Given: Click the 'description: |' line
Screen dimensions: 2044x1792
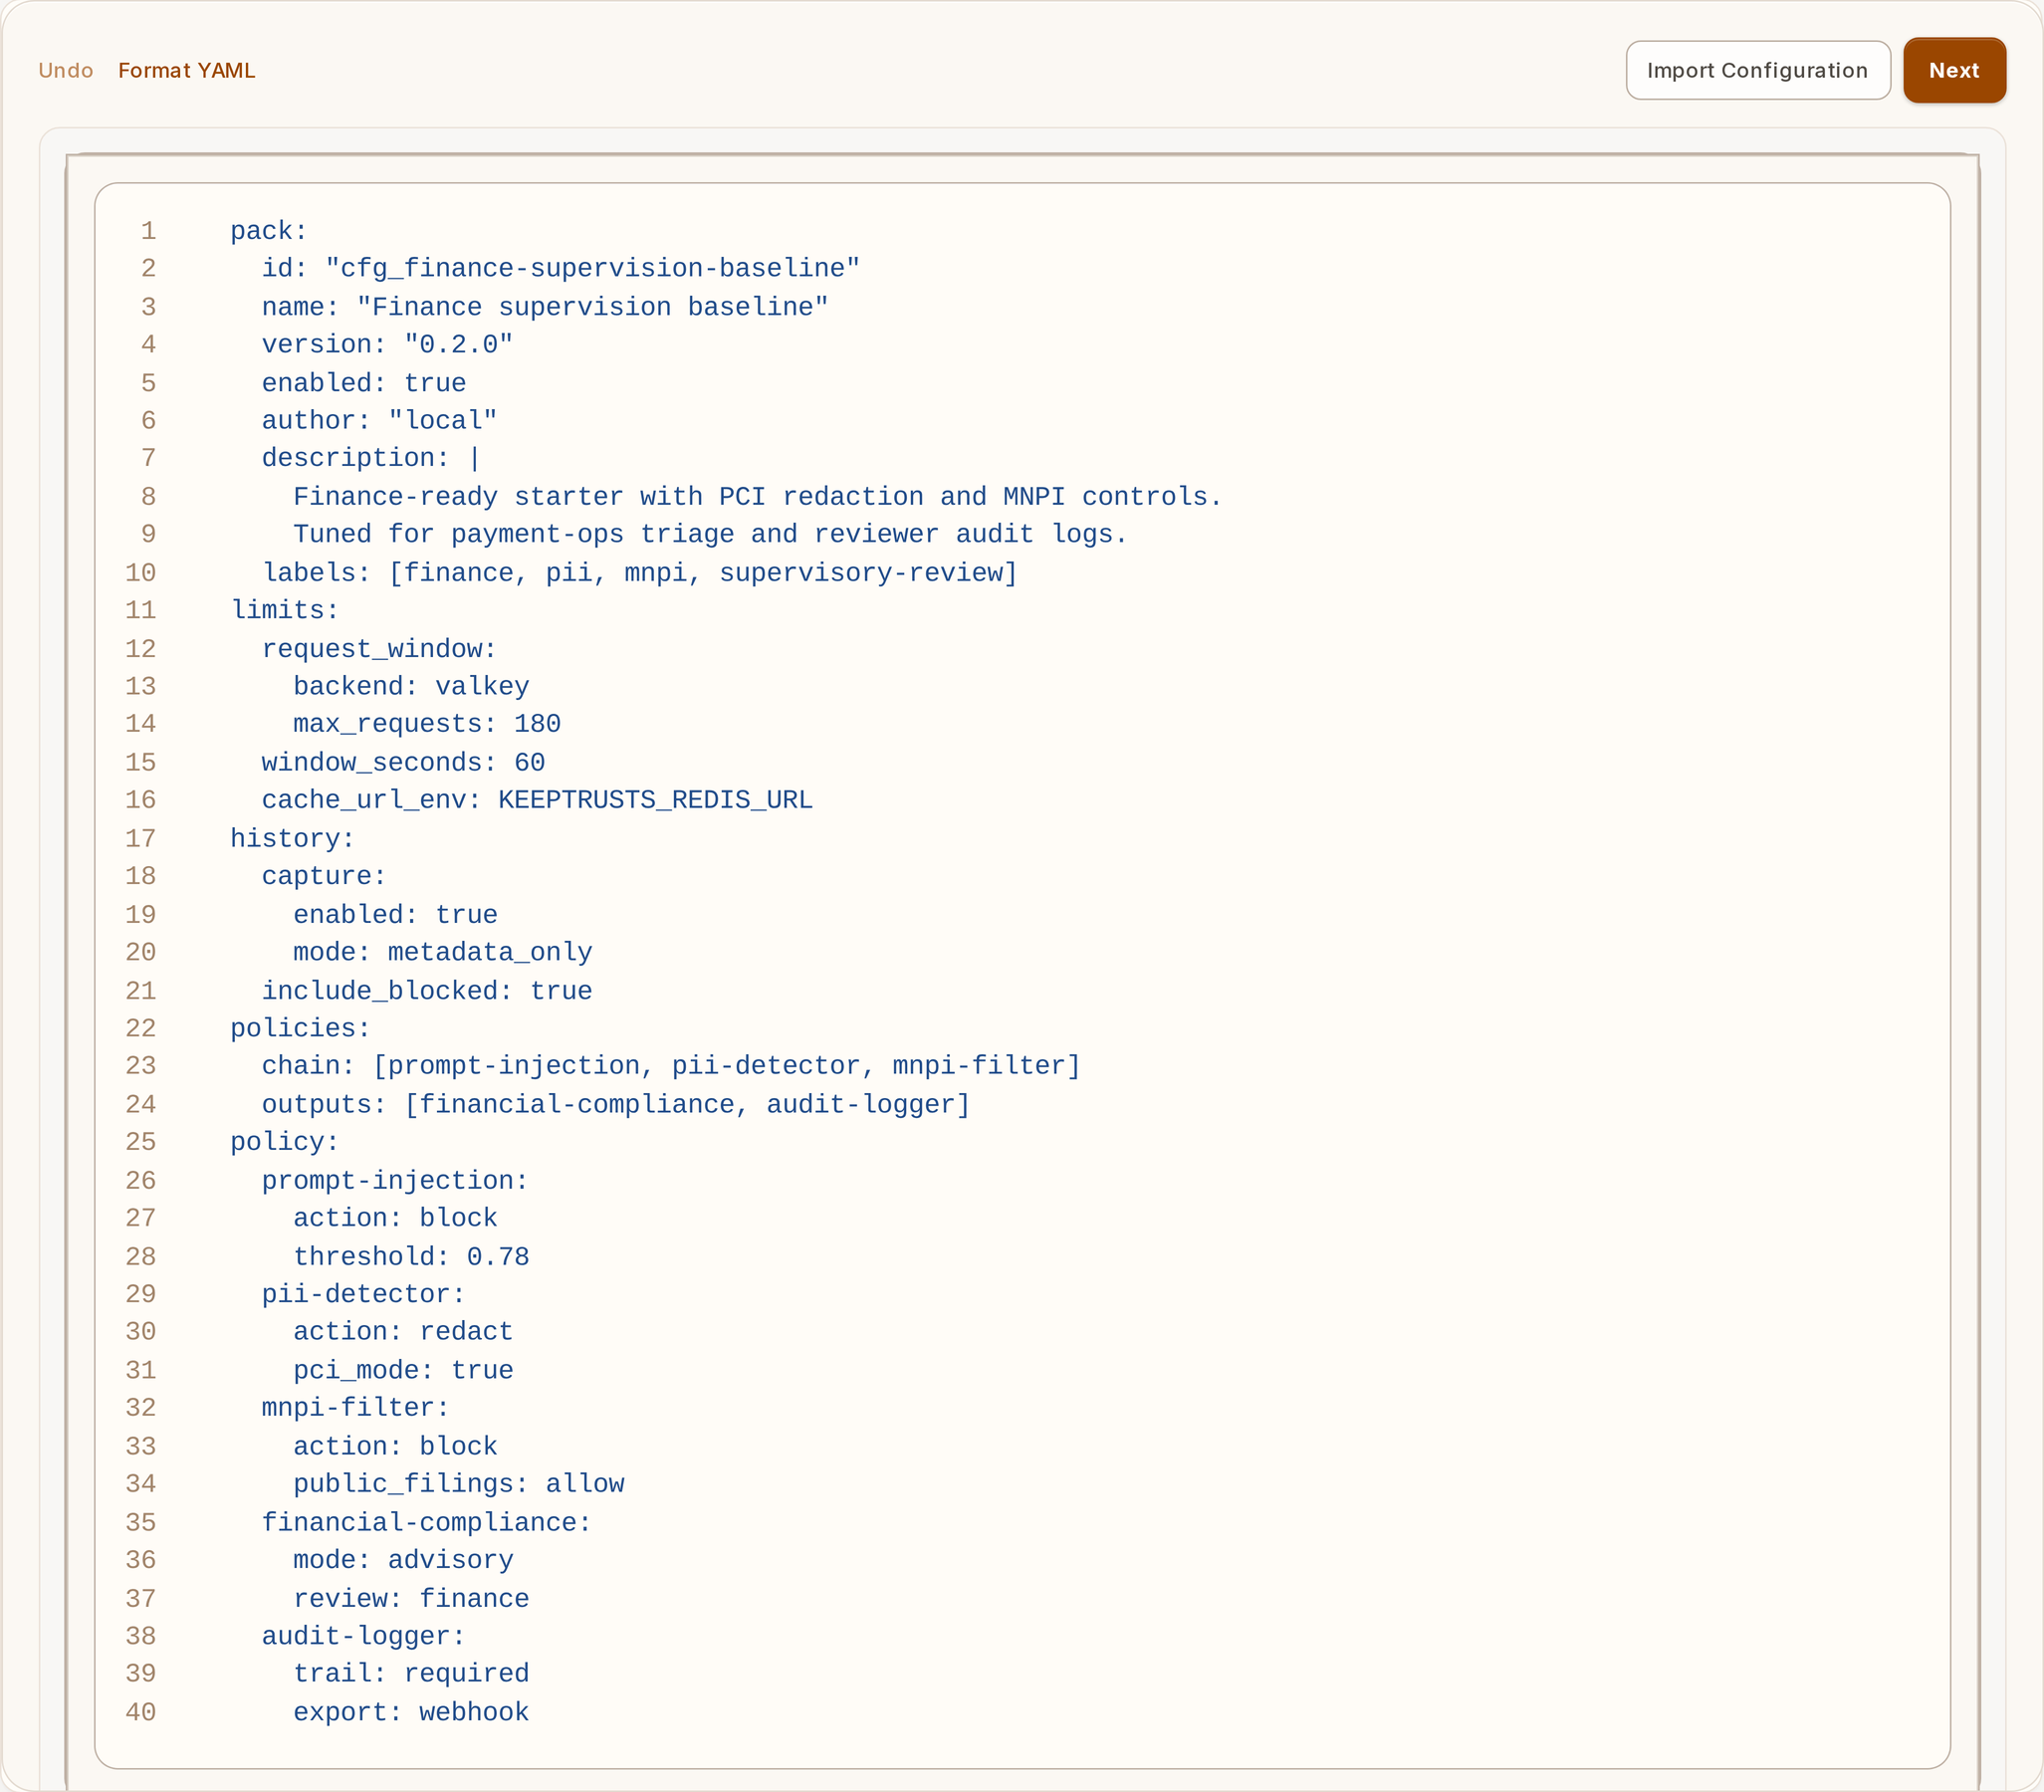Looking at the screenshot, I should [x=371, y=458].
